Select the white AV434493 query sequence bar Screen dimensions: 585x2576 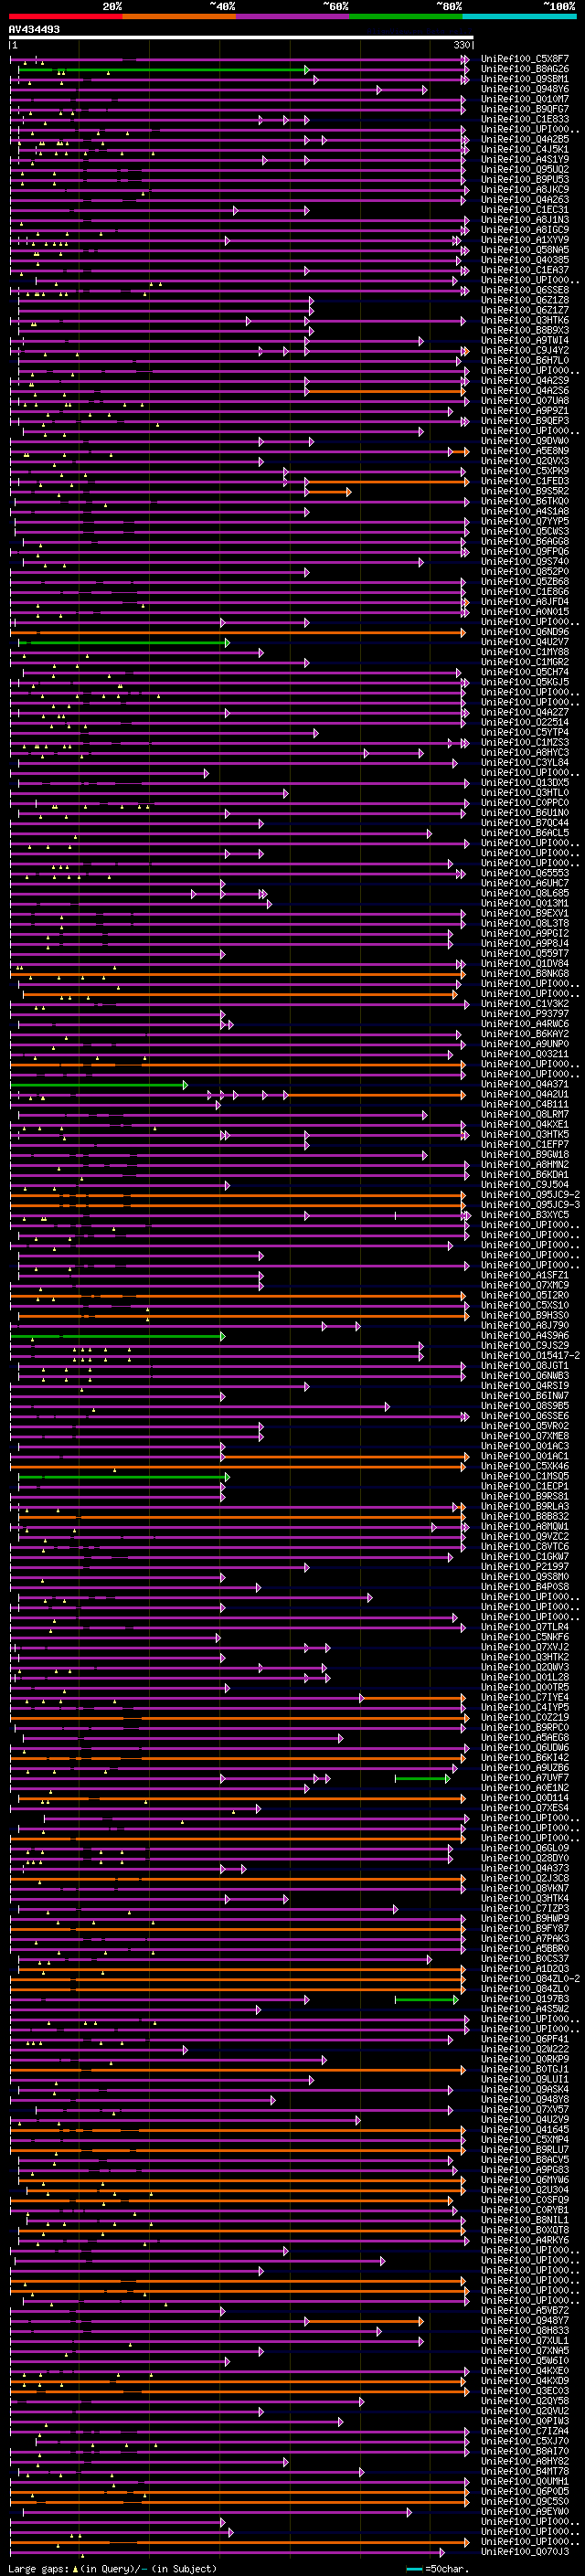point(241,38)
